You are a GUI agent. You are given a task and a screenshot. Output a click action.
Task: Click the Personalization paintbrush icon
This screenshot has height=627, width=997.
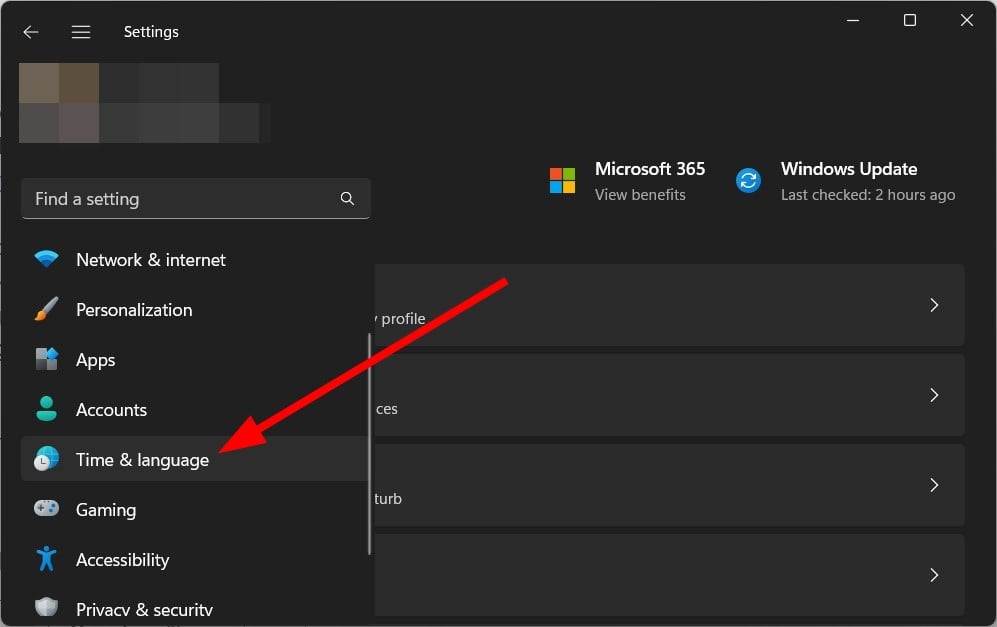pyautogui.click(x=46, y=309)
